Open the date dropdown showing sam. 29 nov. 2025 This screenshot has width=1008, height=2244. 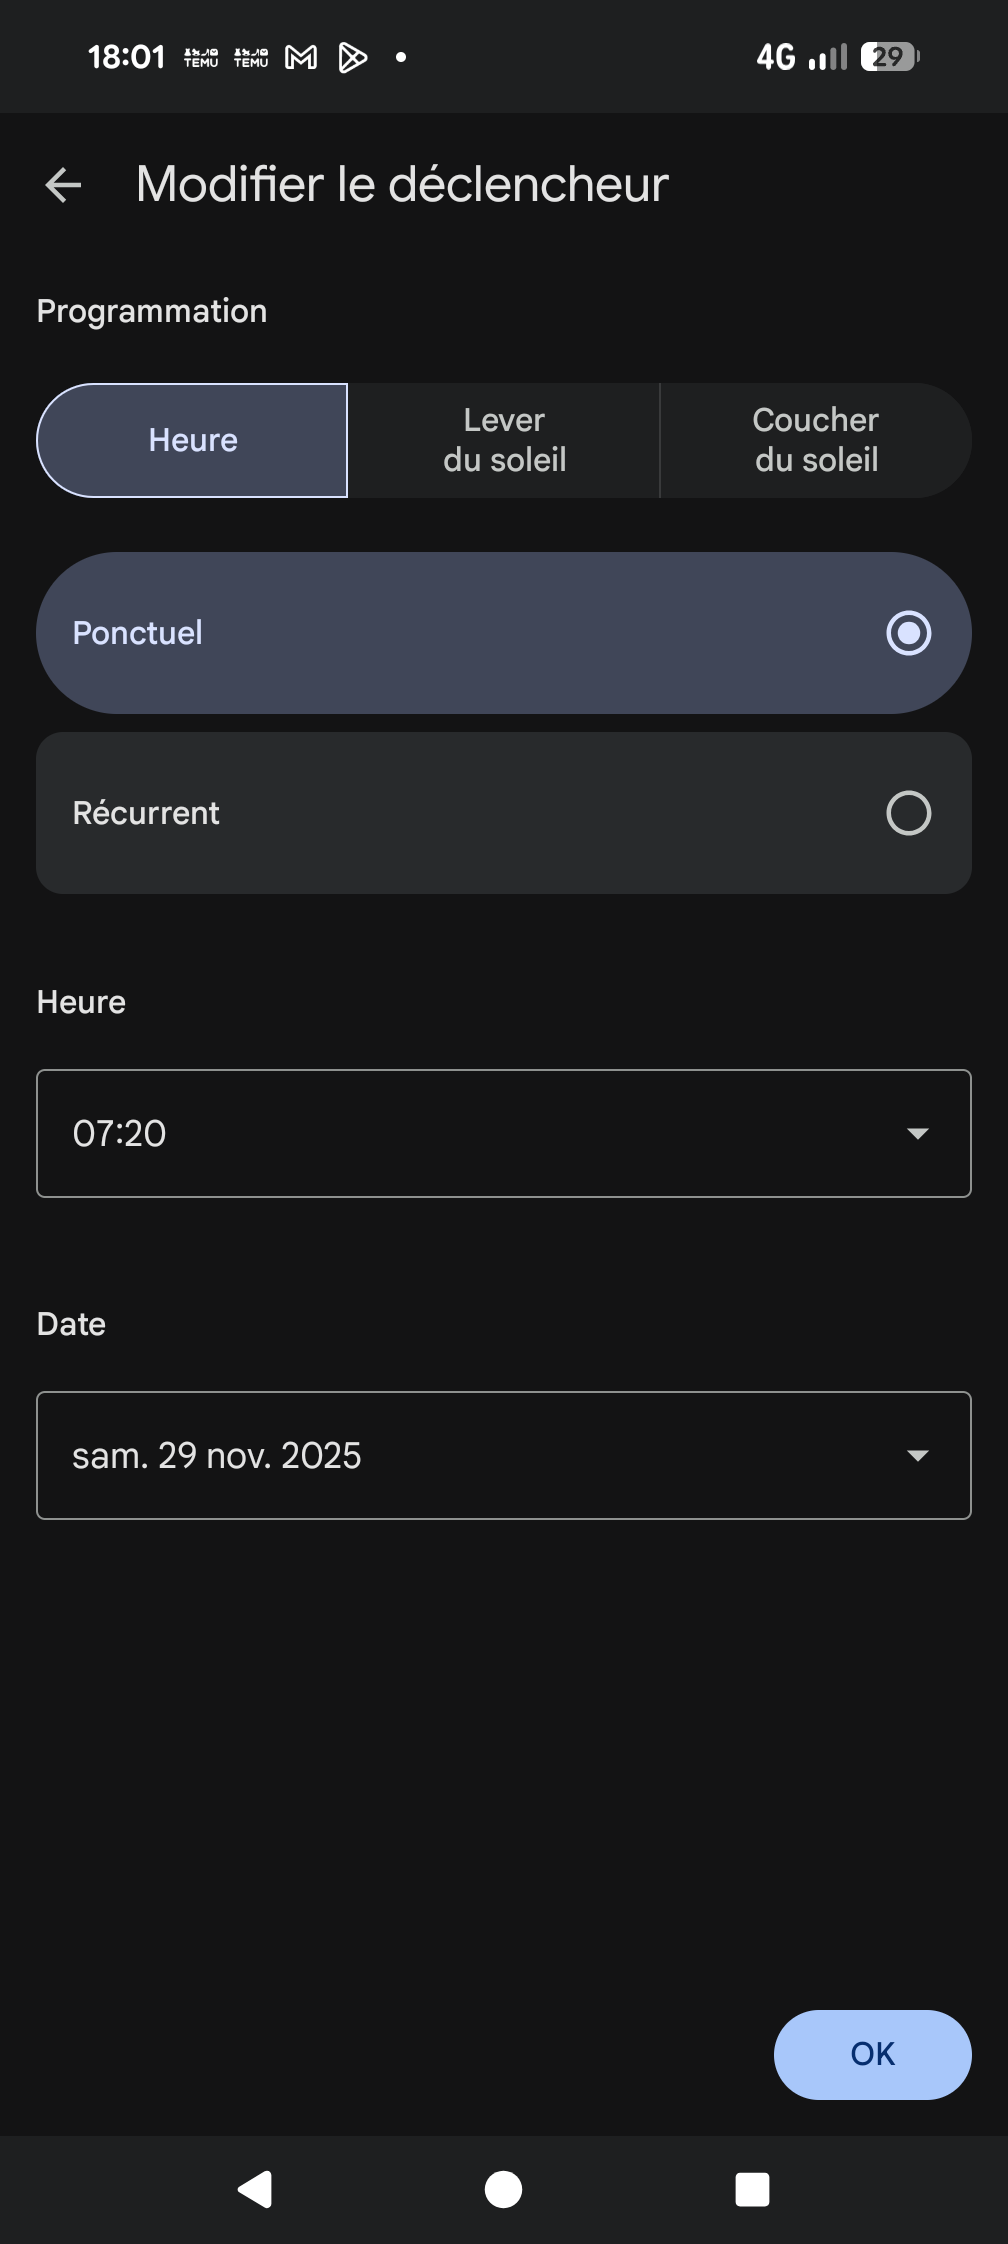pos(480,1455)
